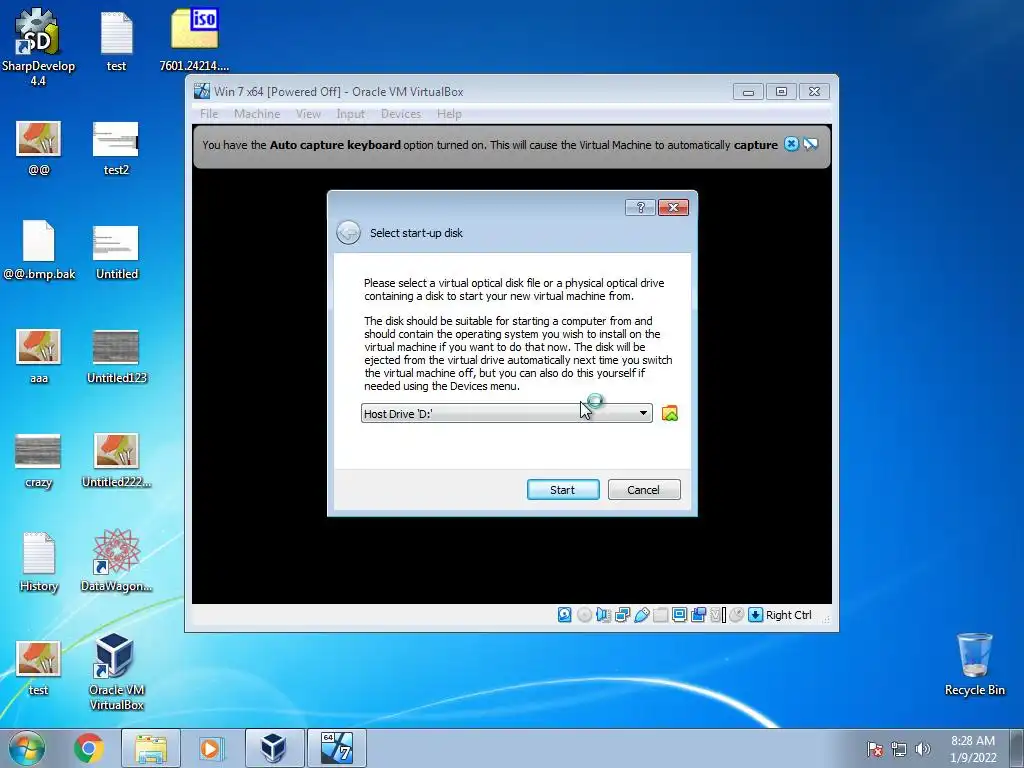The image size is (1024, 768).
Task: Open the Recycle Bin
Action: click(974, 664)
